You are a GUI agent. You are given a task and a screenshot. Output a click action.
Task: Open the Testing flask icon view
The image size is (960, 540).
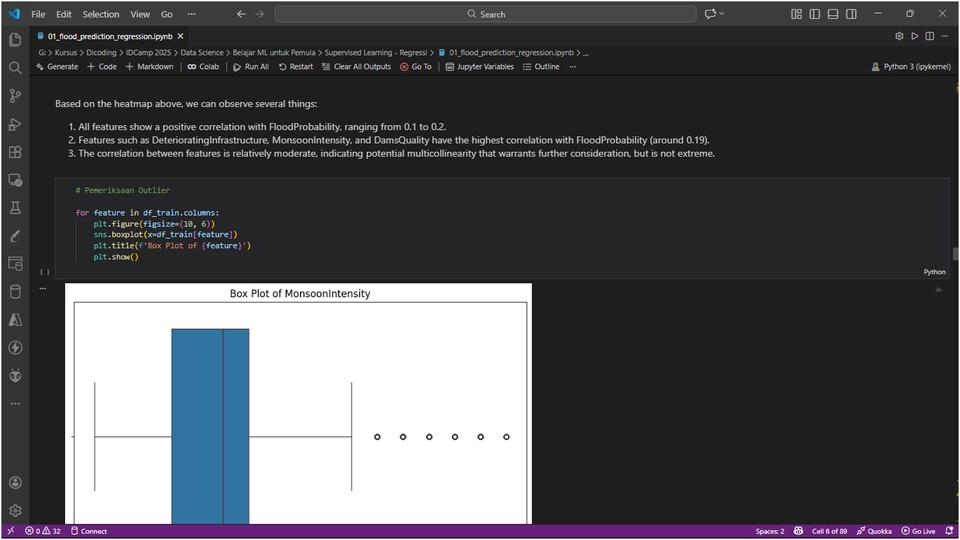click(x=15, y=208)
